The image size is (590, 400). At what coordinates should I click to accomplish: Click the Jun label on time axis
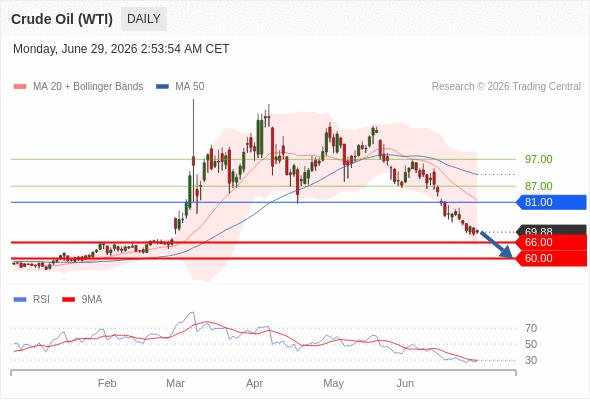[405, 383]
